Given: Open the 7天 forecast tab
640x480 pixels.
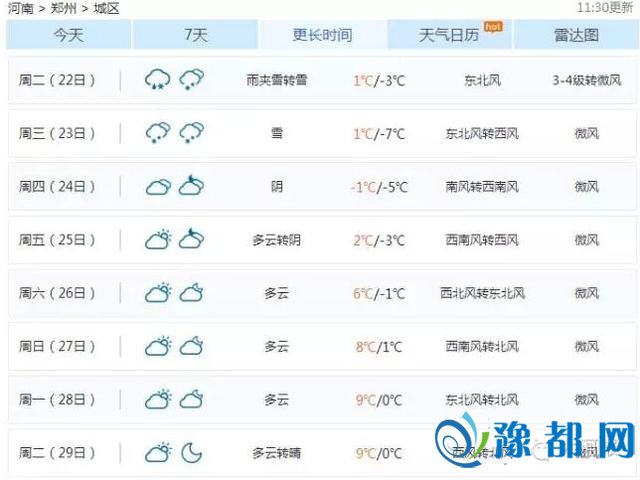Looking at the screenshot, I should (196, 35).
